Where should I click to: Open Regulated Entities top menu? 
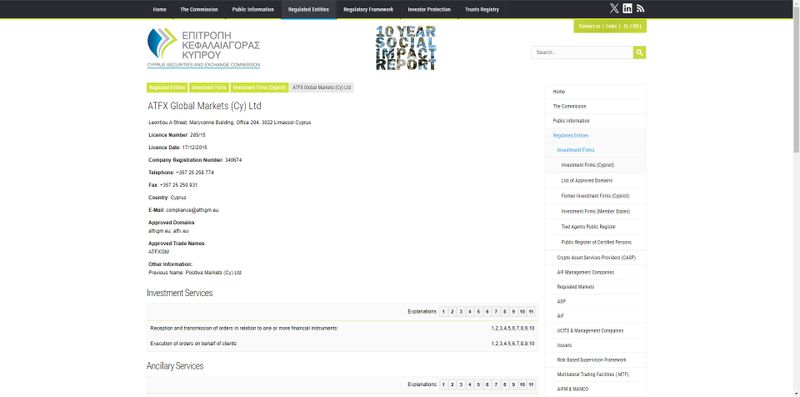point(309,9)
